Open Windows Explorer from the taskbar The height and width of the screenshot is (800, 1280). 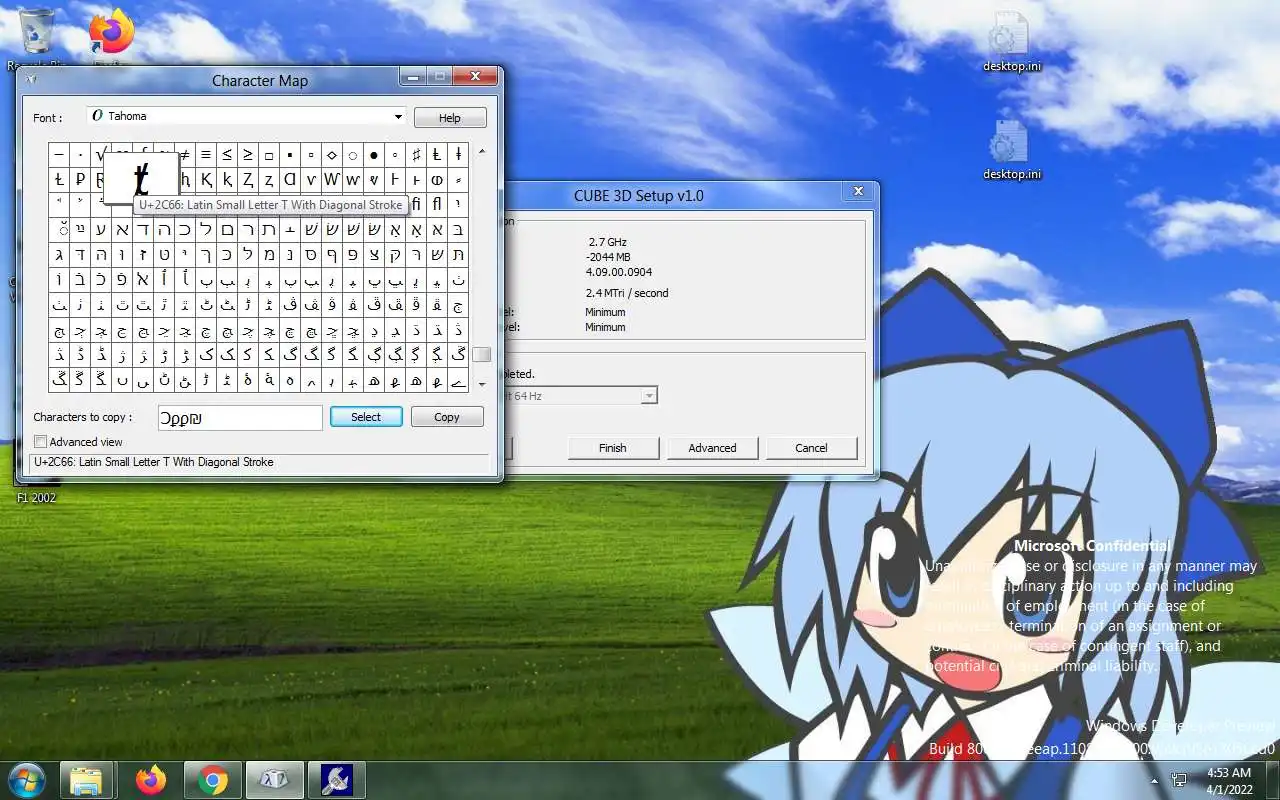[x=87, y=780]
